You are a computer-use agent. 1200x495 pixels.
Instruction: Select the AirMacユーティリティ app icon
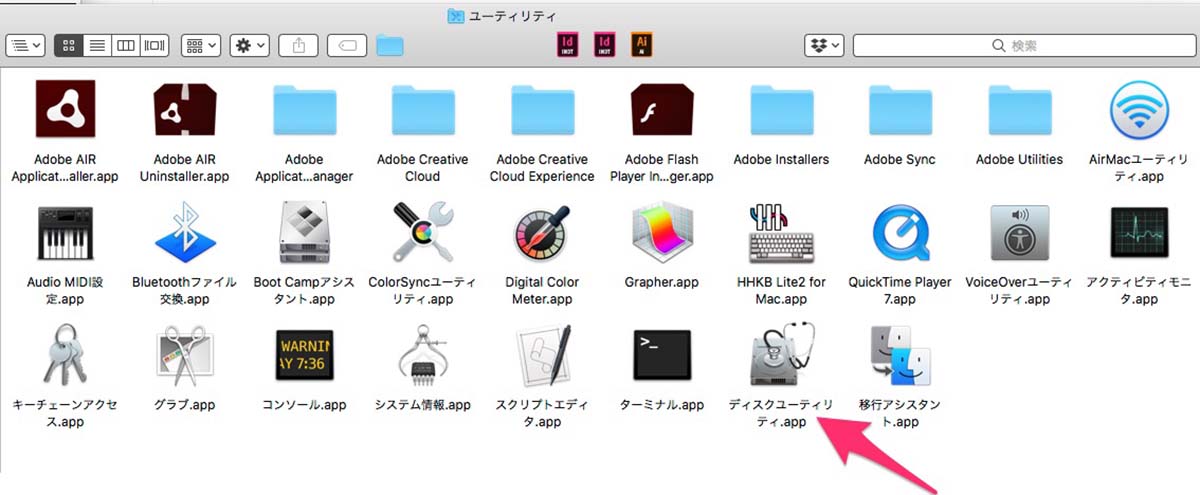1139,112
